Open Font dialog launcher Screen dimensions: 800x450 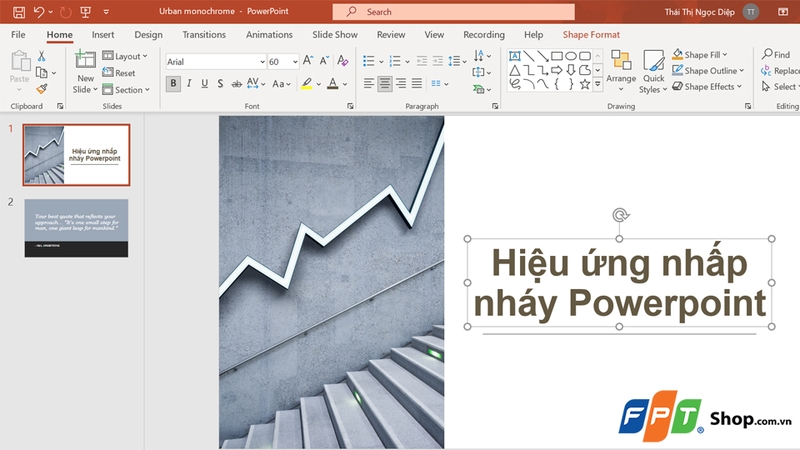350,106
